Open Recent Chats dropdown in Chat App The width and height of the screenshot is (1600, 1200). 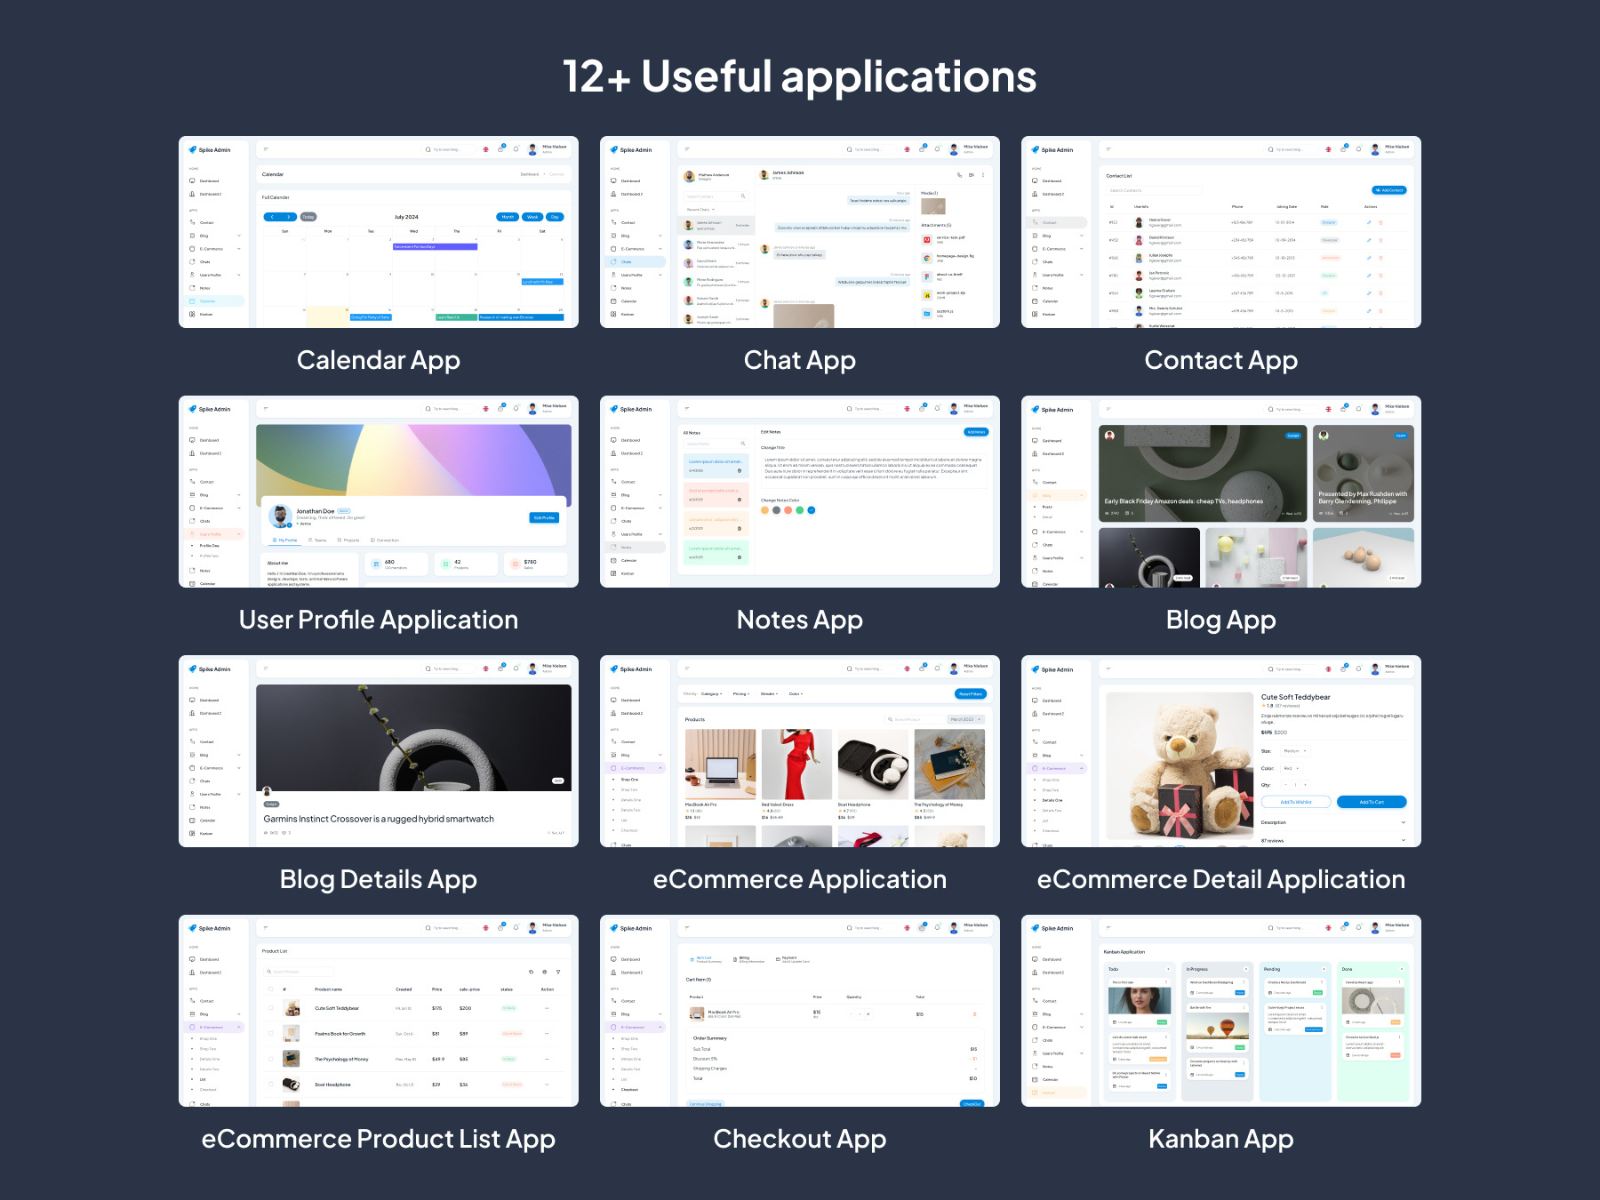coord(701,210)
